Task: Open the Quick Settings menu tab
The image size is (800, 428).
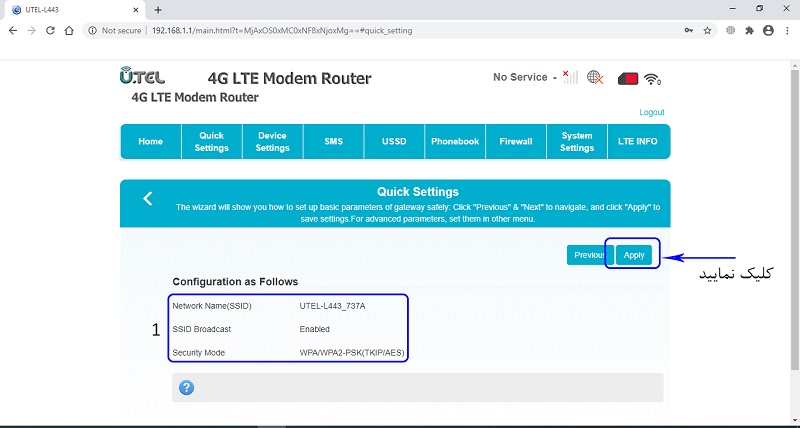Action: (x=212, y=141)
